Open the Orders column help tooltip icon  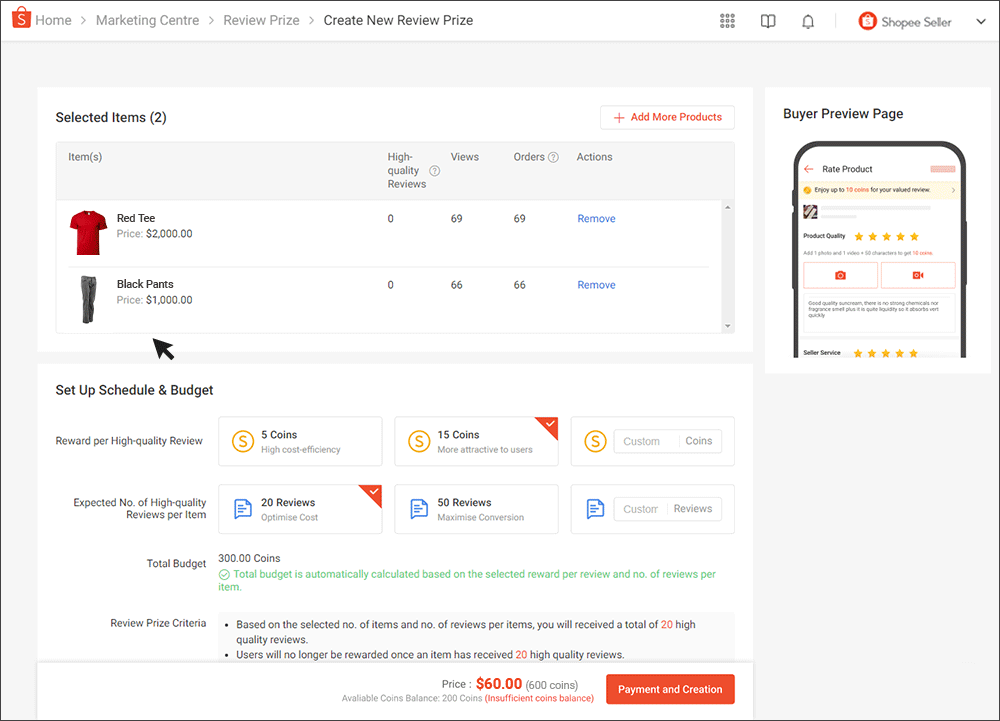[551, 157]
